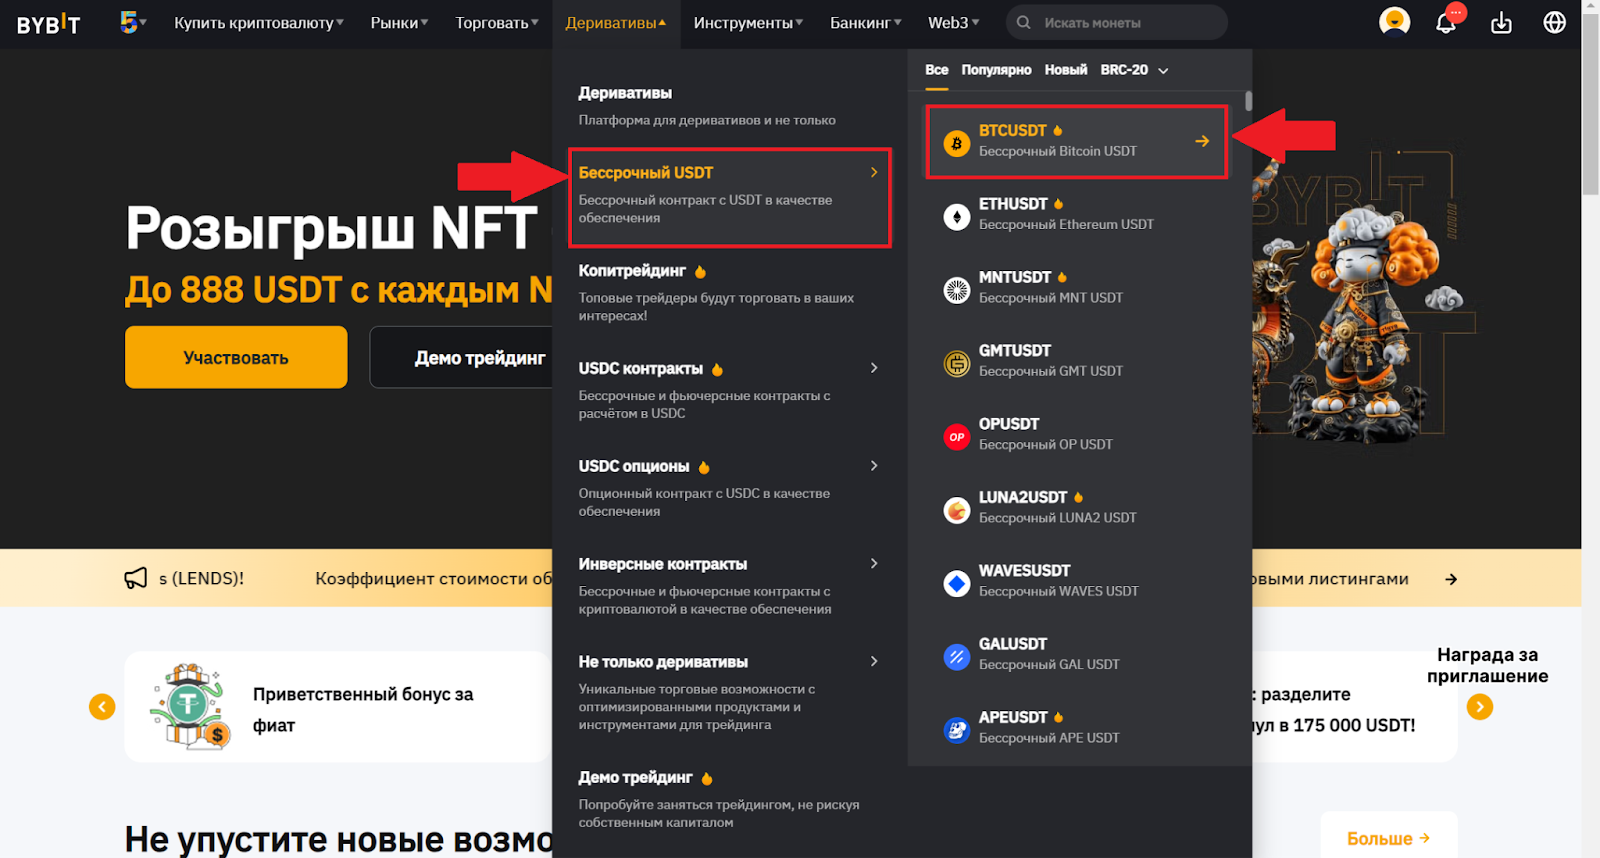Go to previous promo card
Image resolution: width=1600 pixels, height=858 pixels.
pos(102,707)
